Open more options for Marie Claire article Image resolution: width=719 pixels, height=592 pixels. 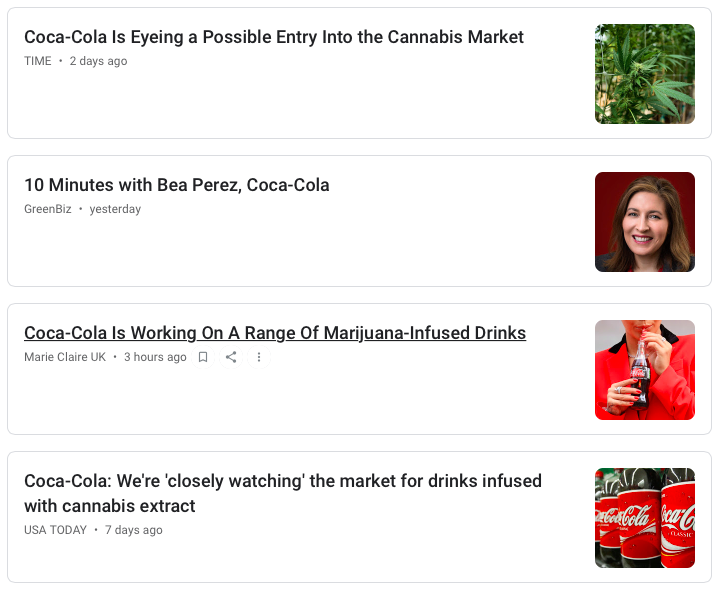(x=259, y=357)
